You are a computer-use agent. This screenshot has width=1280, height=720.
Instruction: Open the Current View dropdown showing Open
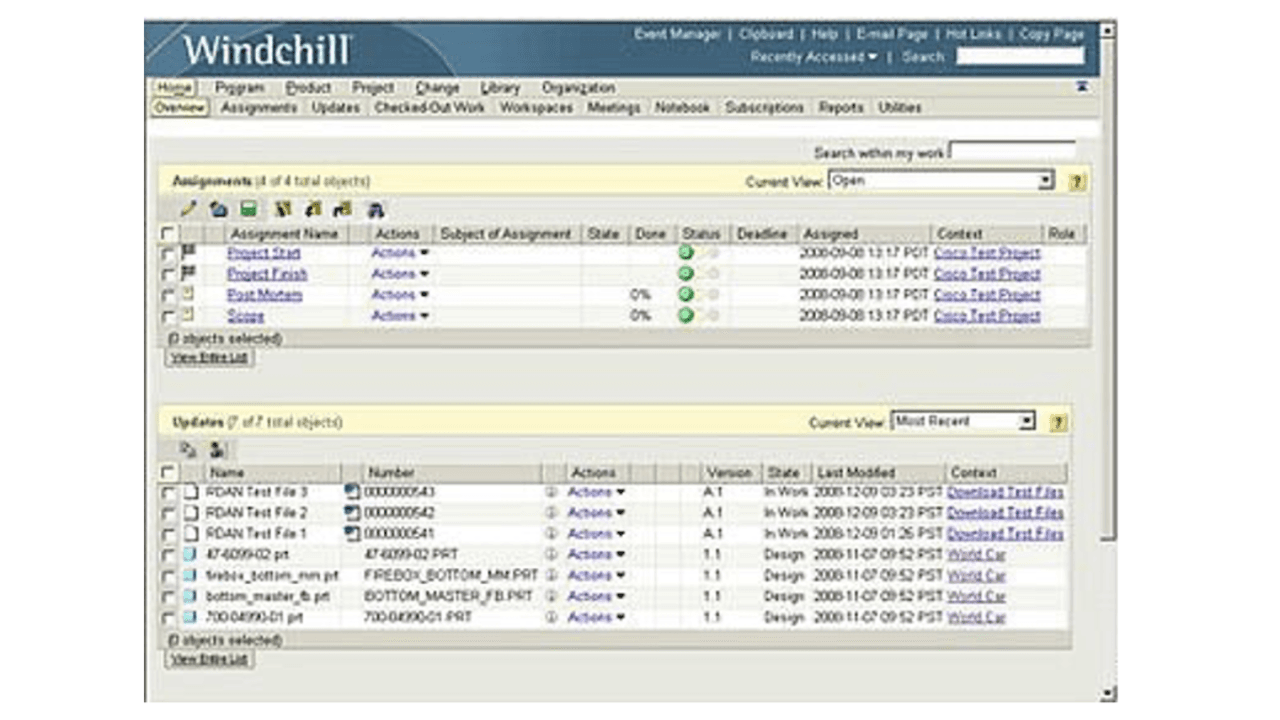(941, 181)
